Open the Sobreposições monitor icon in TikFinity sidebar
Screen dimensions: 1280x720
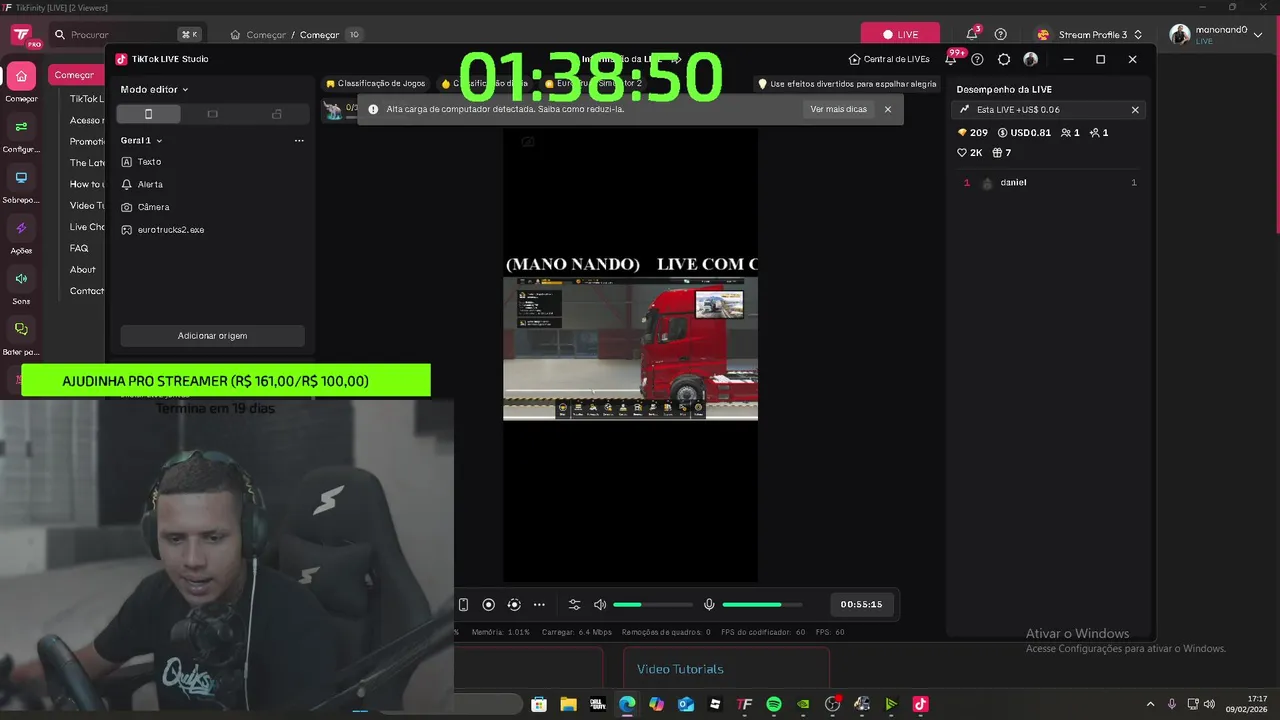point(21,177)
